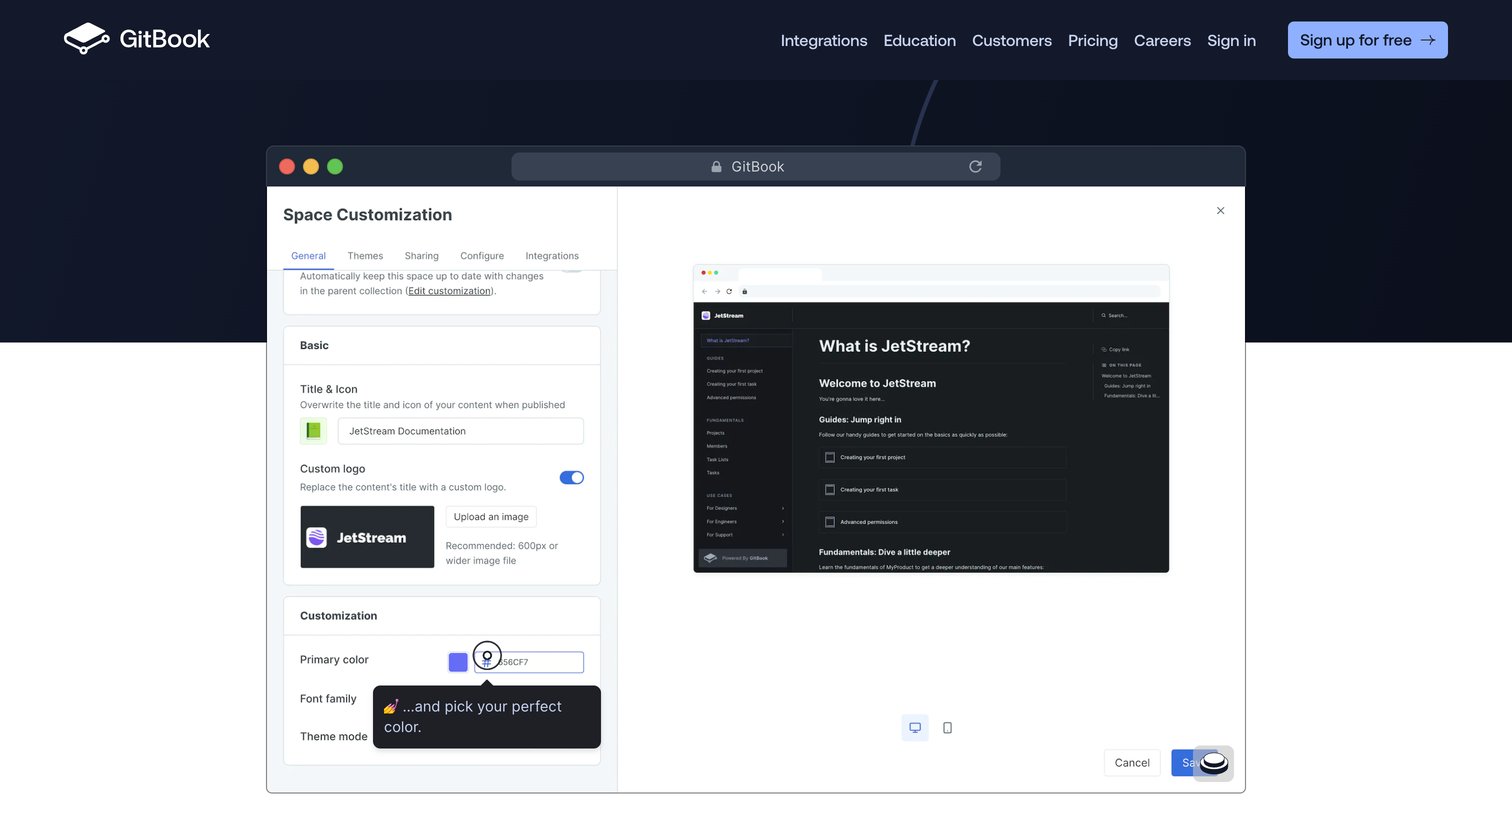Click the 'Theme mode' label

334,737
